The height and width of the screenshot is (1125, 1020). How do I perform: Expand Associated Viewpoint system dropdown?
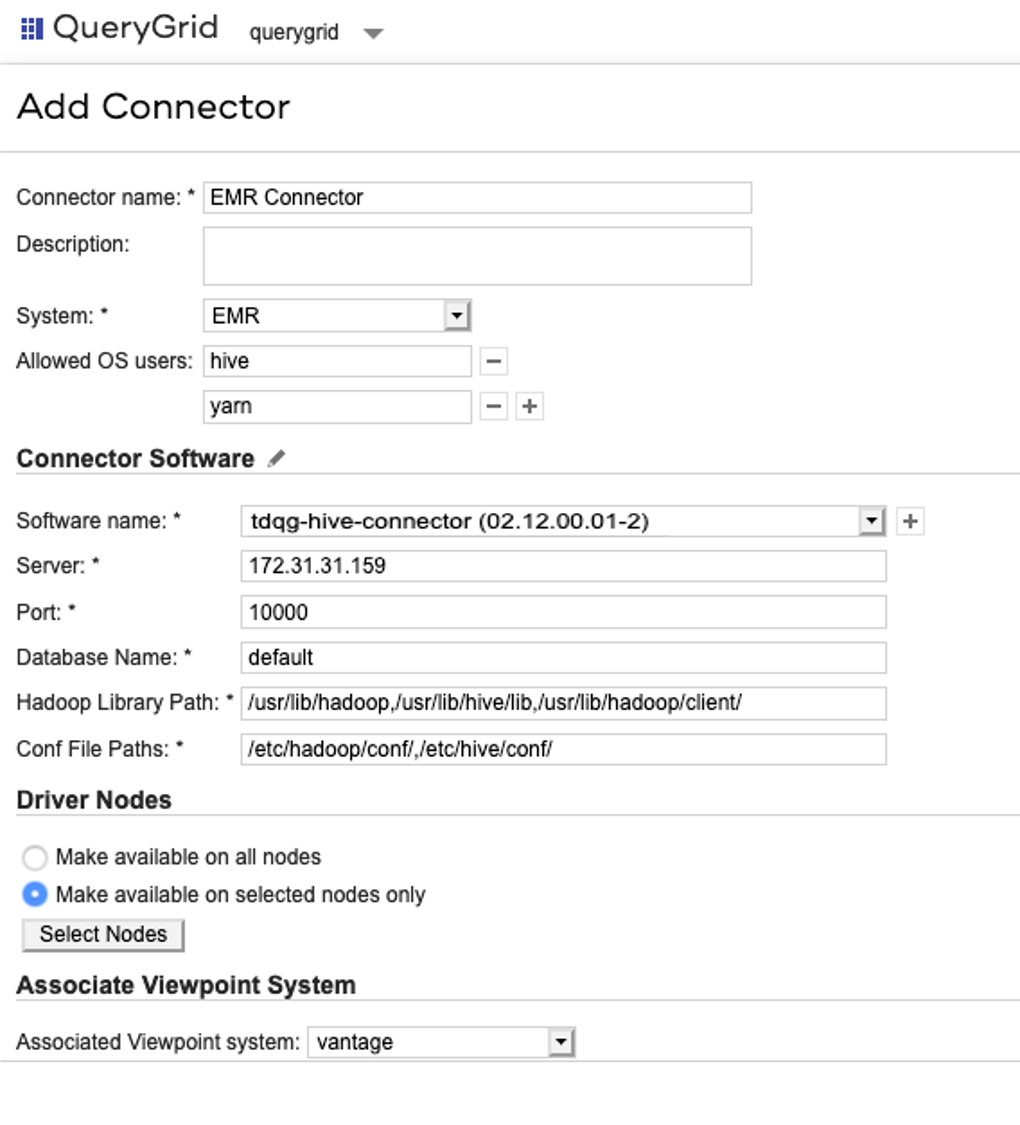pyautogui.click(x=561, y=1043)
